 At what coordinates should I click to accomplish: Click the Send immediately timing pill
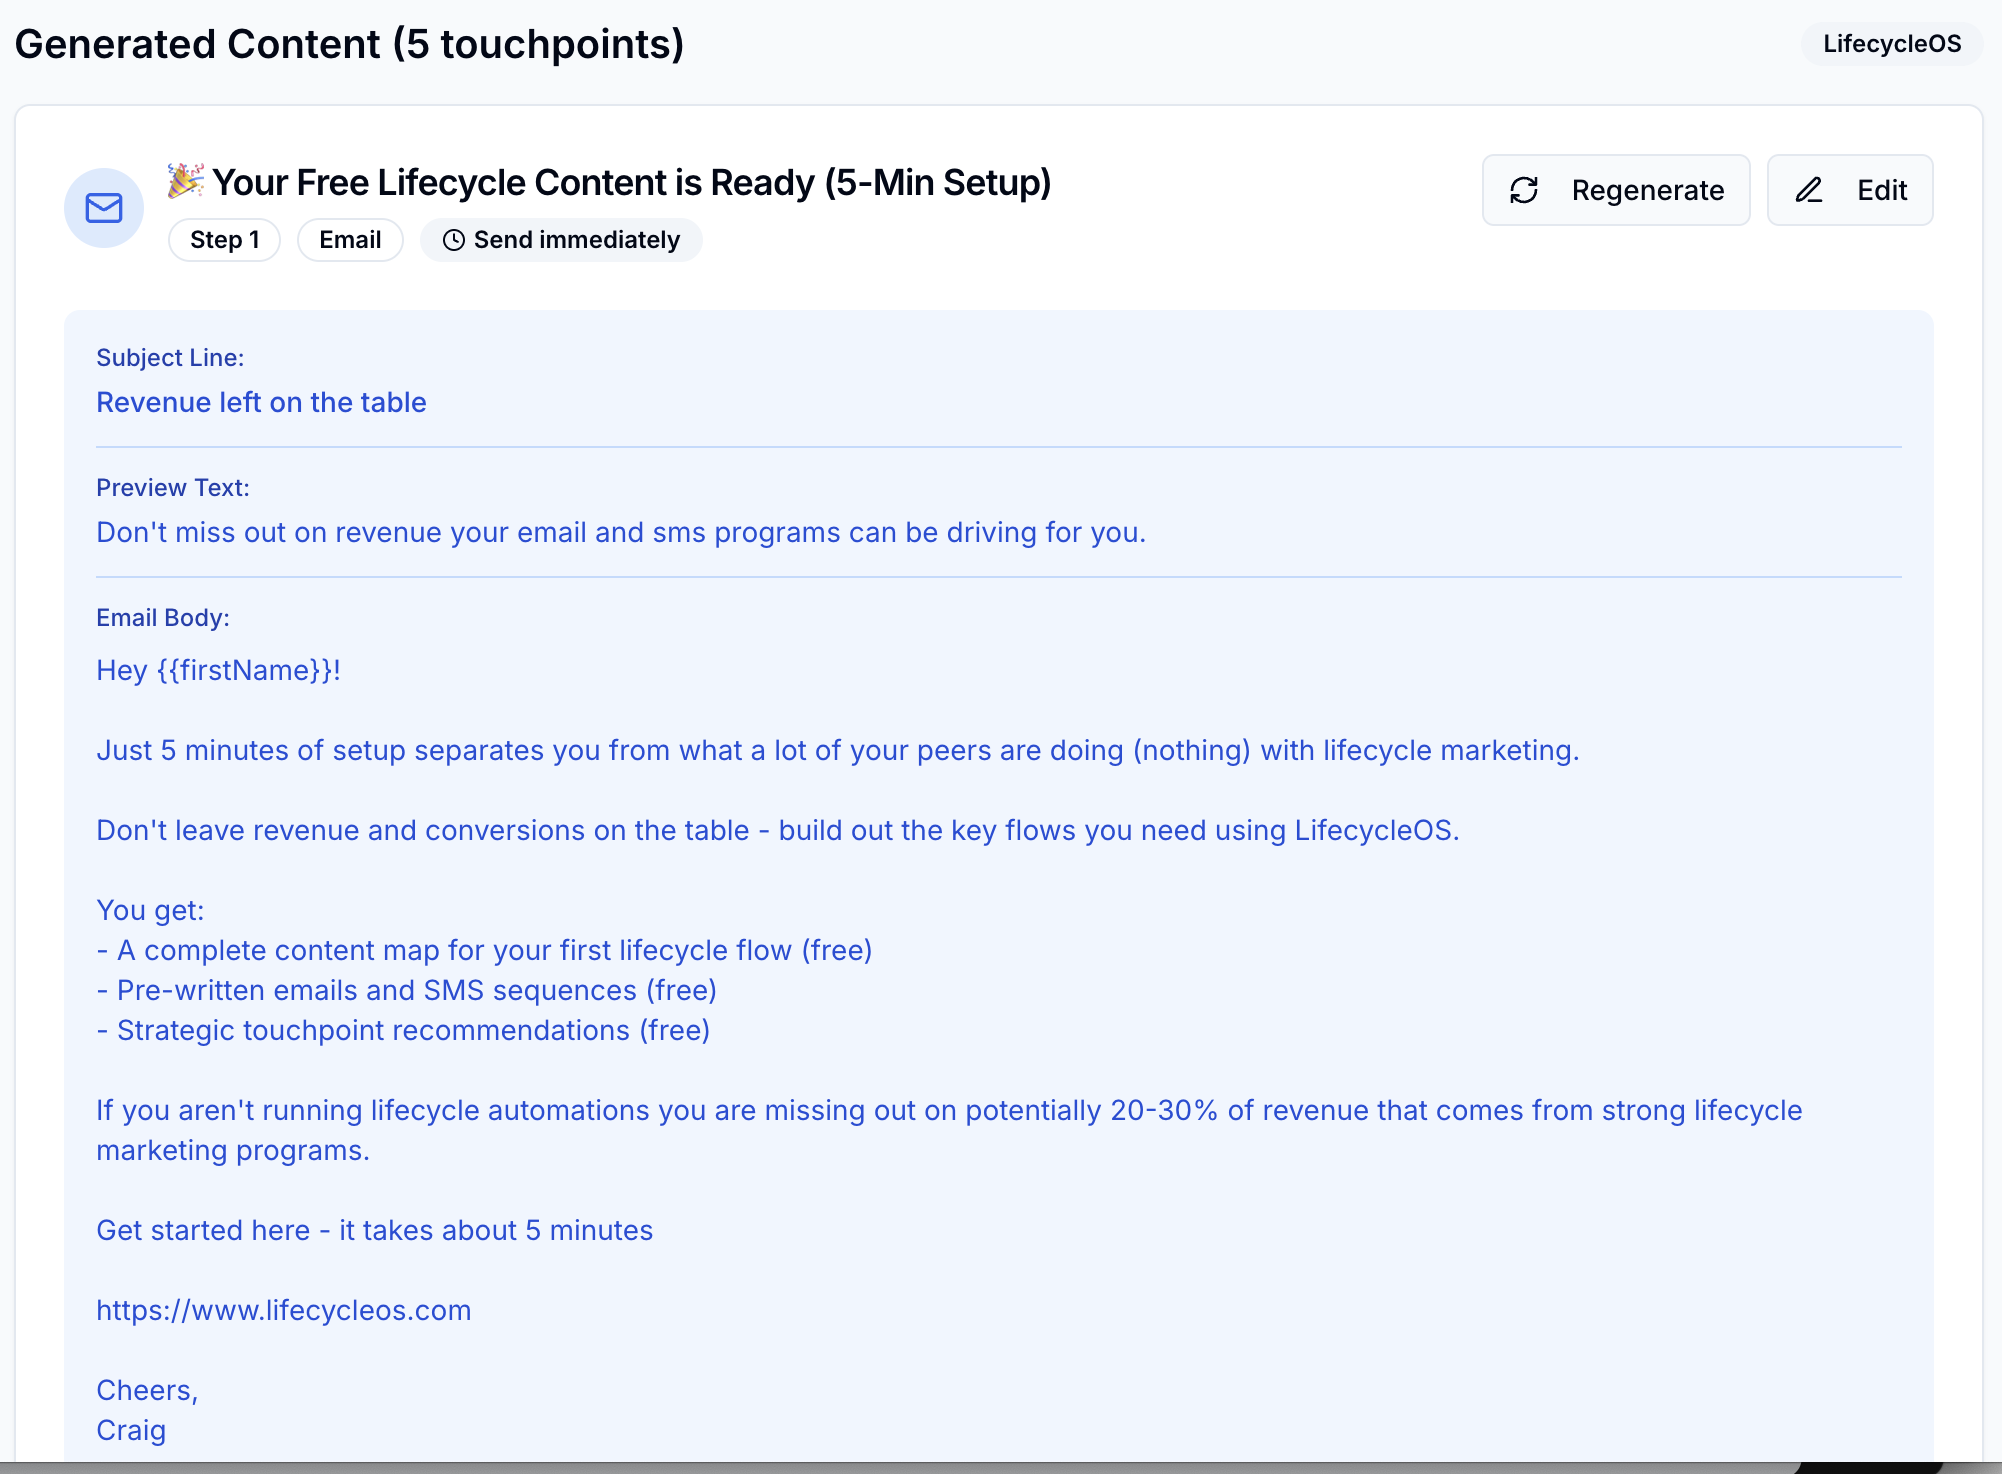[x=576, y=240]
